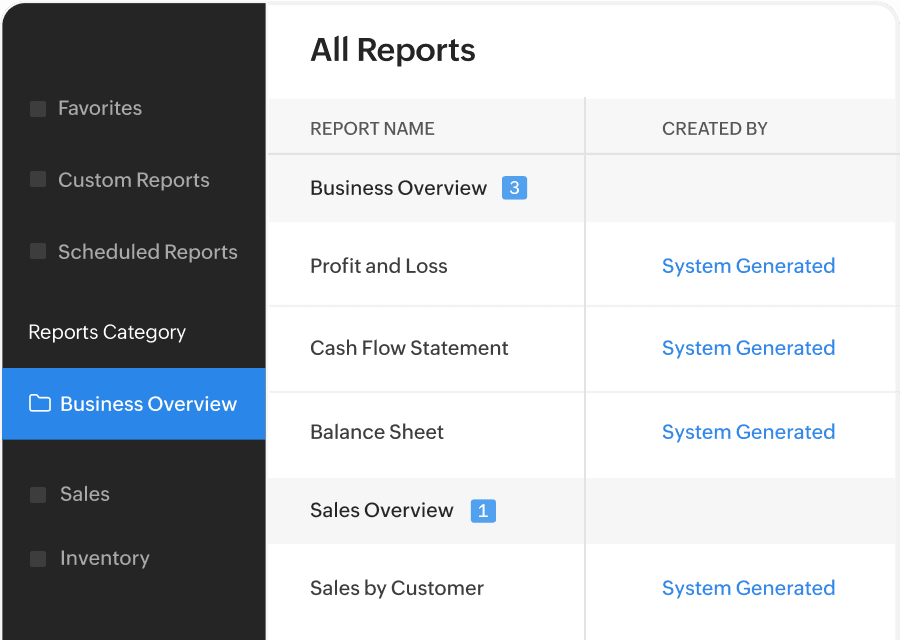Select the Sales report category
The width and height of the screenshot is (900, 640).
(x=85, y=494)
